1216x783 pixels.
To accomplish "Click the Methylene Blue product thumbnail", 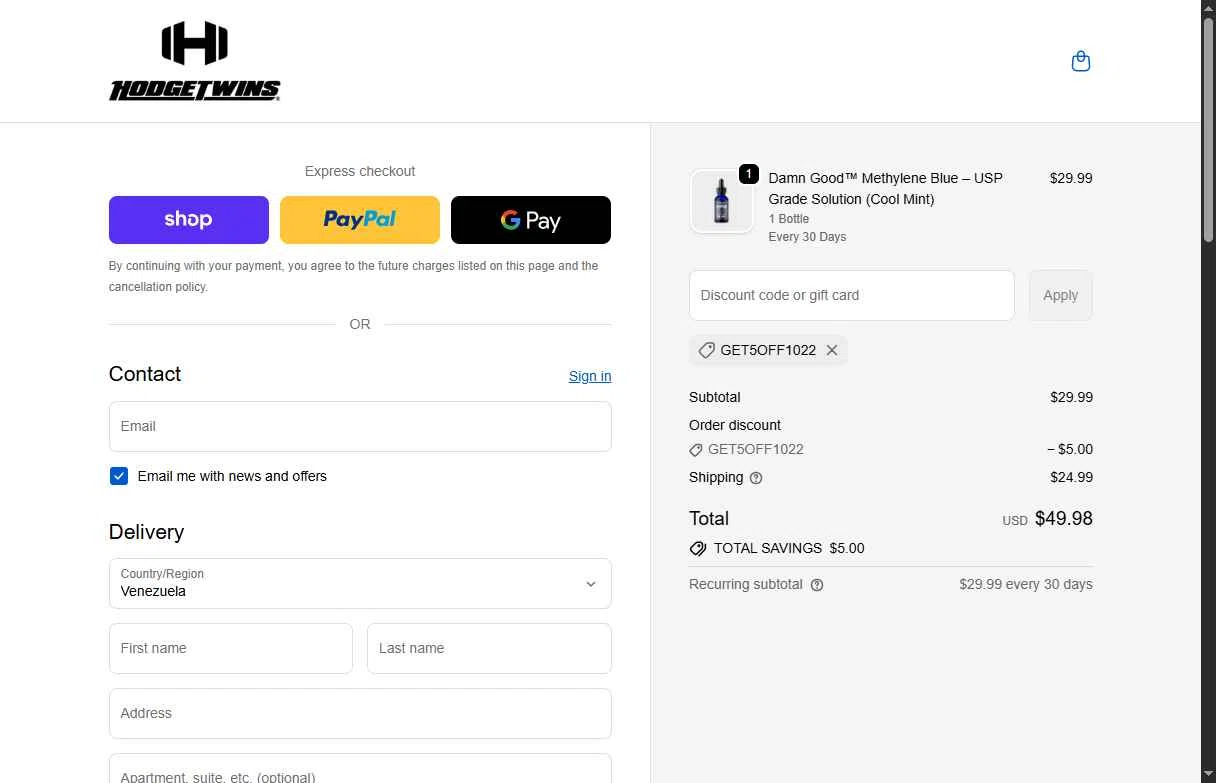I will coord(721,201).
